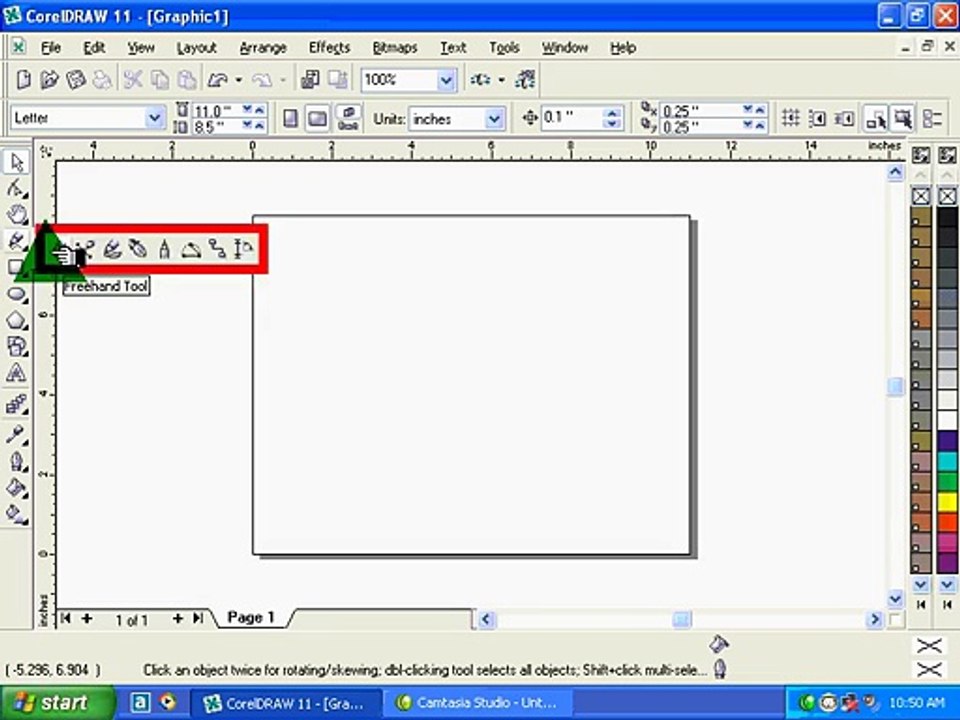Select the Basic Shapes tool
The image size is (960, 720).
17,347
